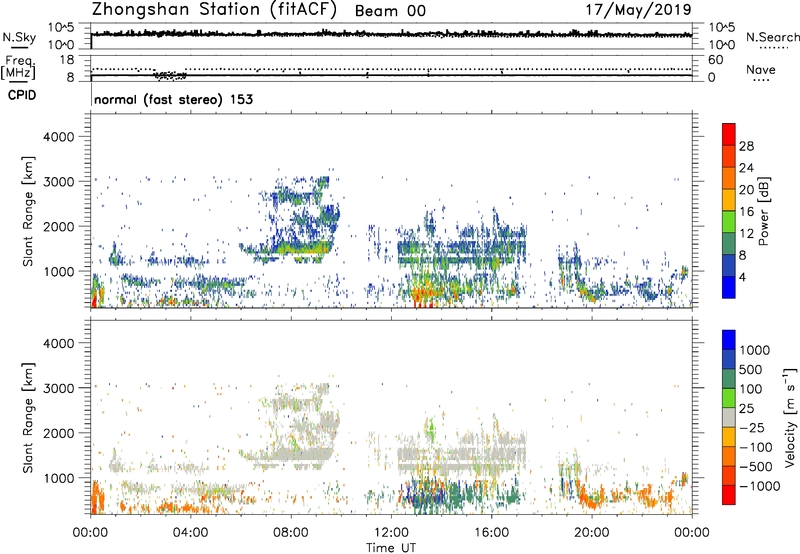
Task: Click the '500' positive velocity scale value
Action: coord(751,369)
